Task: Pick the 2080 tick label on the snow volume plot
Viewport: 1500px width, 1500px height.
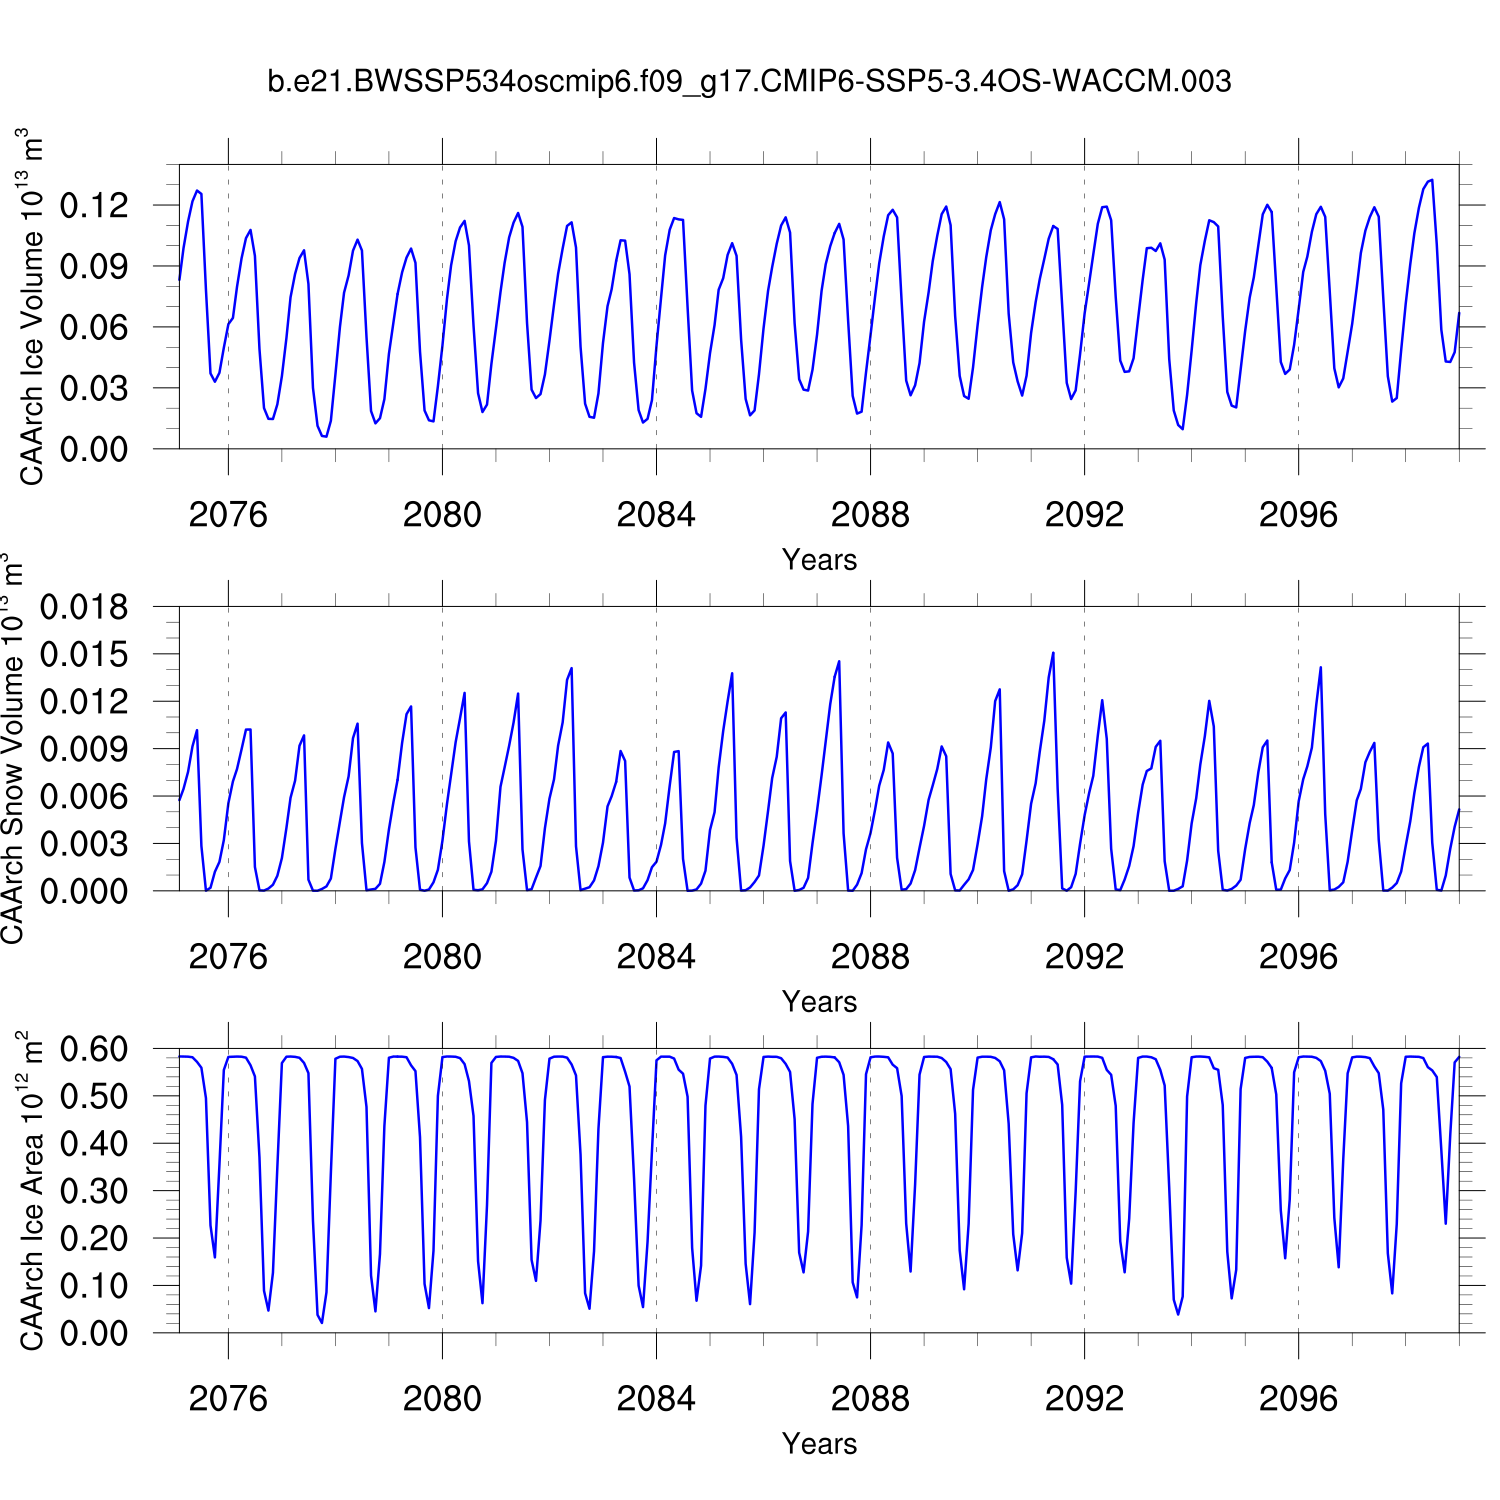Action: (x=442, y=957)
